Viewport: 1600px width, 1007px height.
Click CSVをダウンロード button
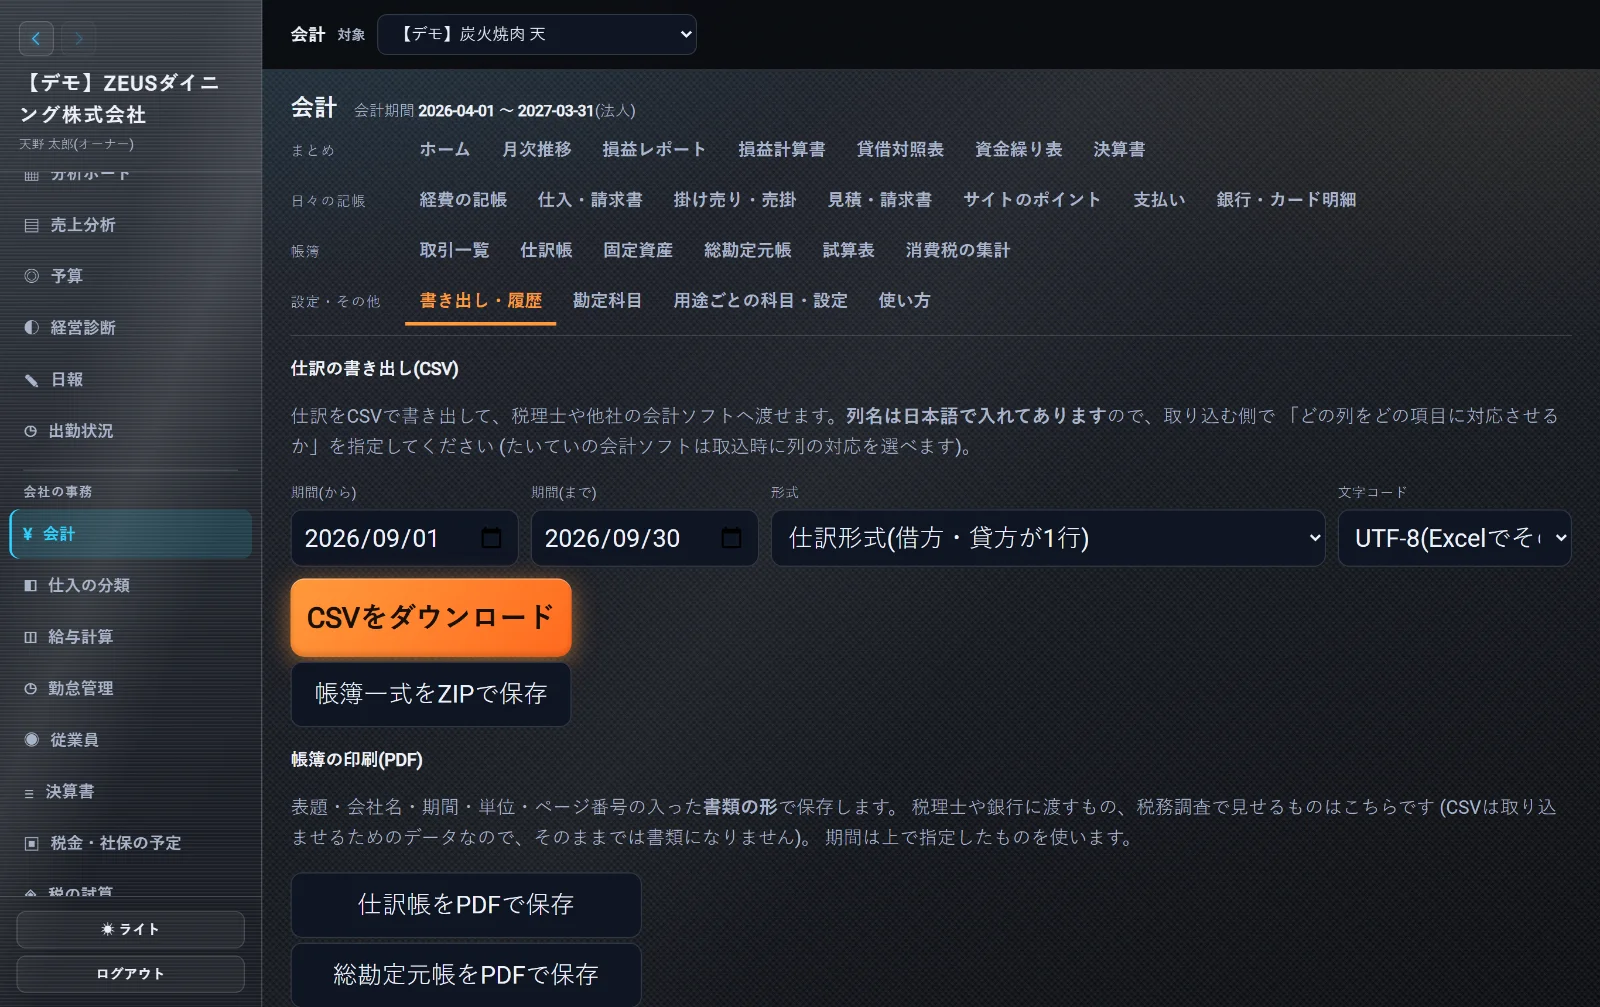pyautogui.click(x=431, y=617)
